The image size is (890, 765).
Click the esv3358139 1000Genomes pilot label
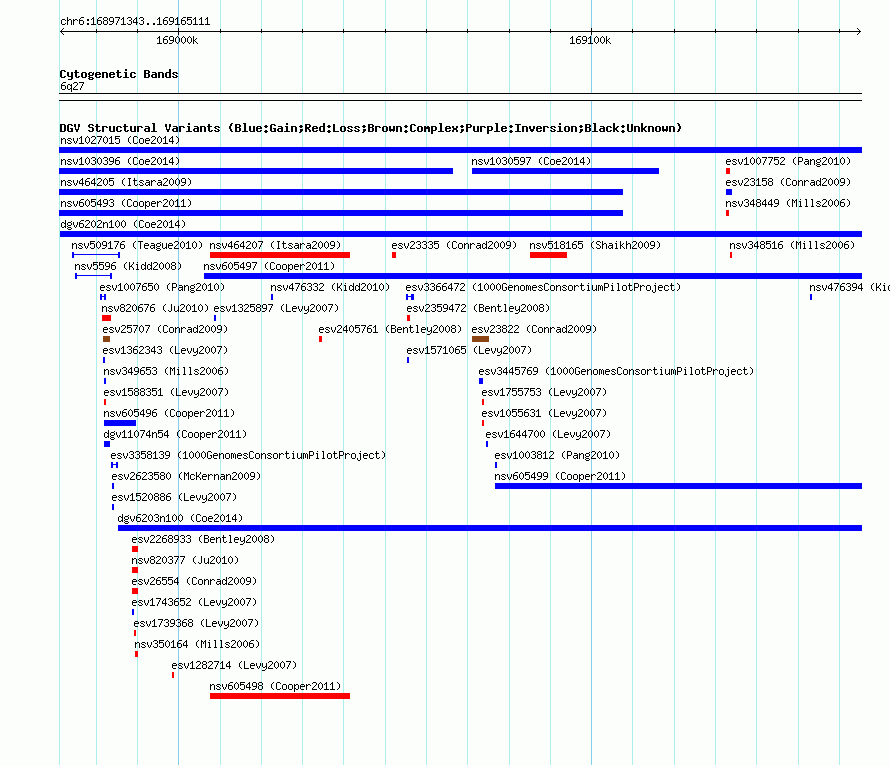(248, 455)
